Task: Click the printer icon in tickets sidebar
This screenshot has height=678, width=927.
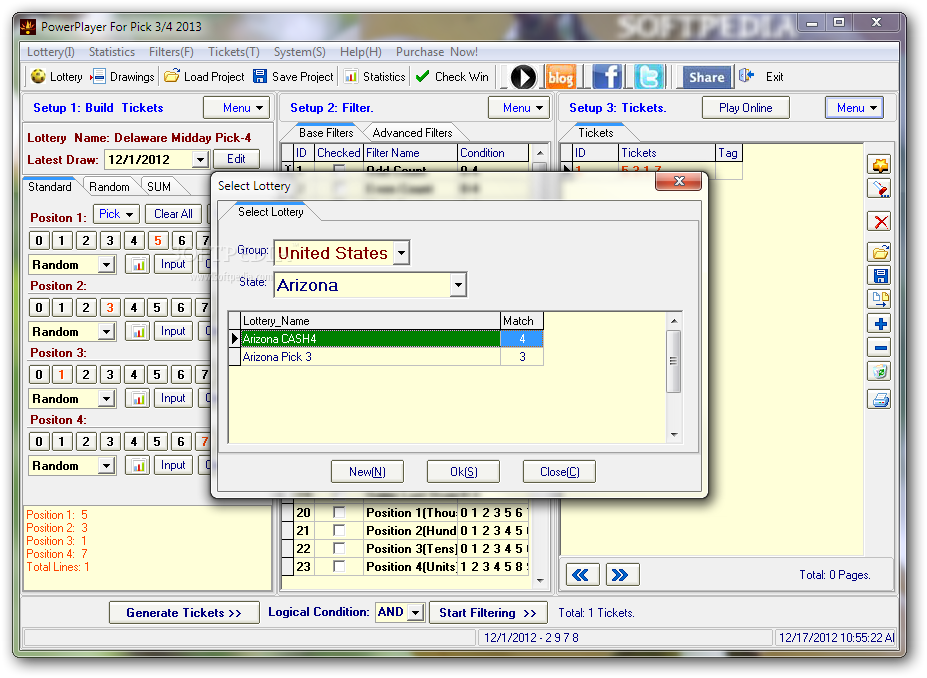Action: pos(880,400)
